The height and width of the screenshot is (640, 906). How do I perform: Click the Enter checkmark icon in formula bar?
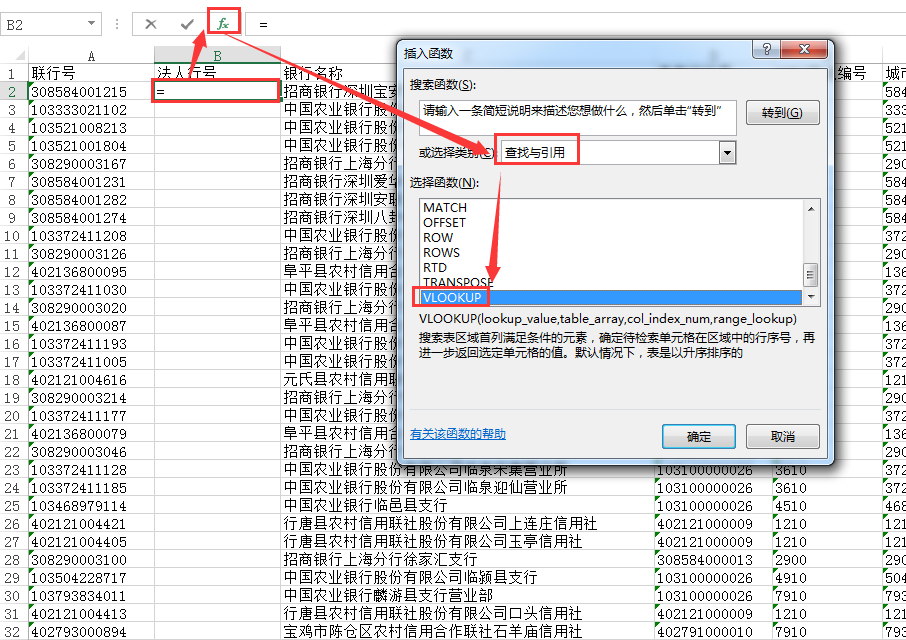coord(187,24)
